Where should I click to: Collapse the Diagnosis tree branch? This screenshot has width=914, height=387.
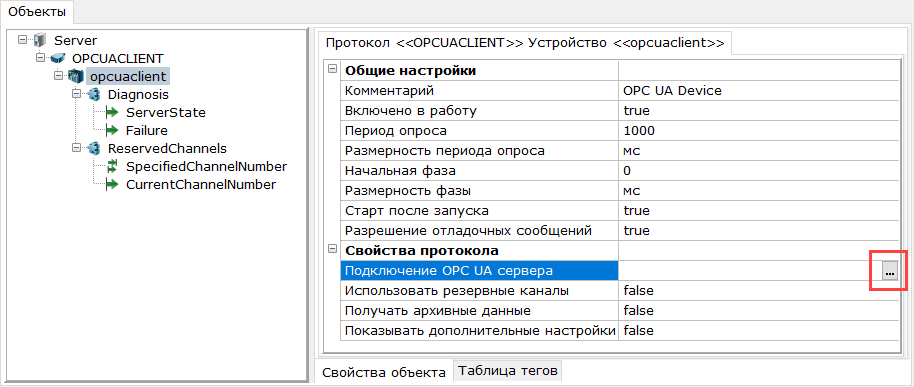[x=76, y=94]
